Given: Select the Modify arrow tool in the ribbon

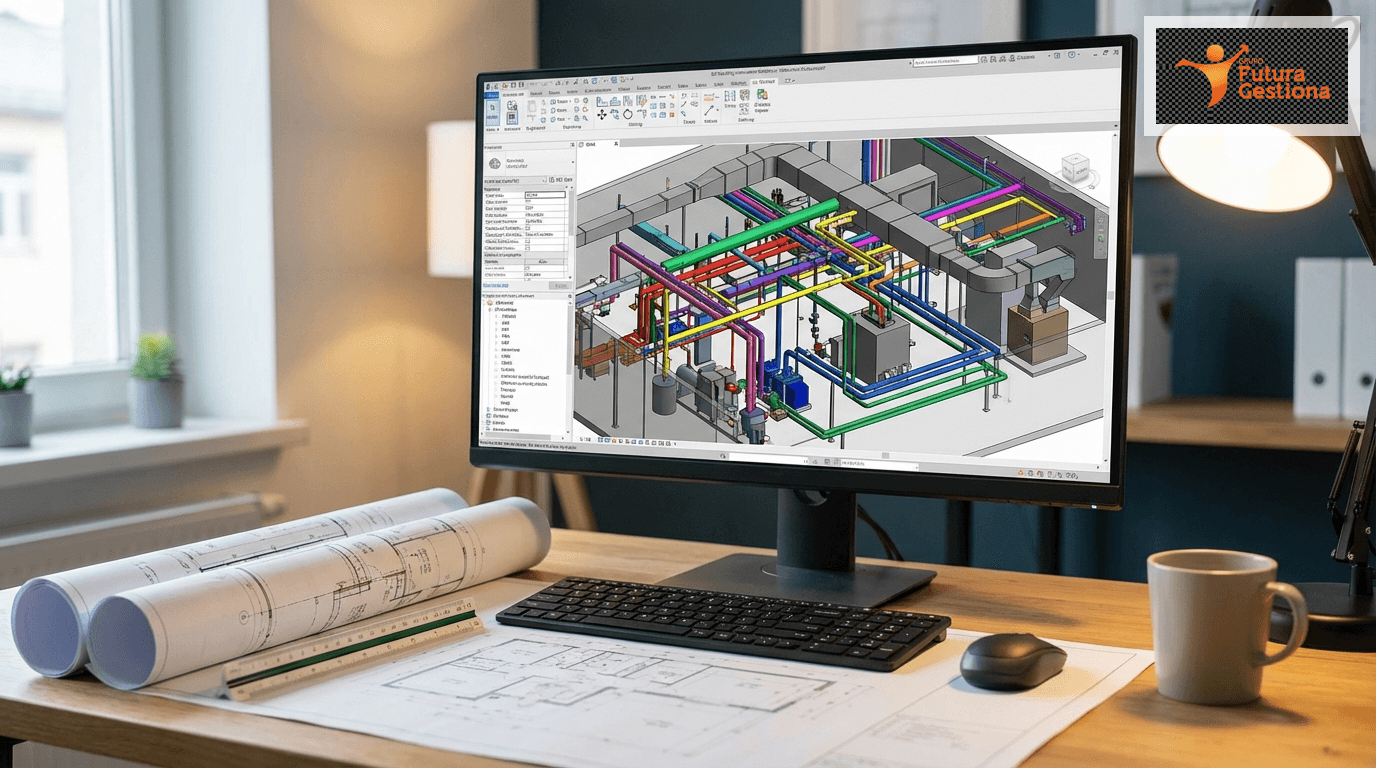Looking at the screenshot, I should 492,110.
